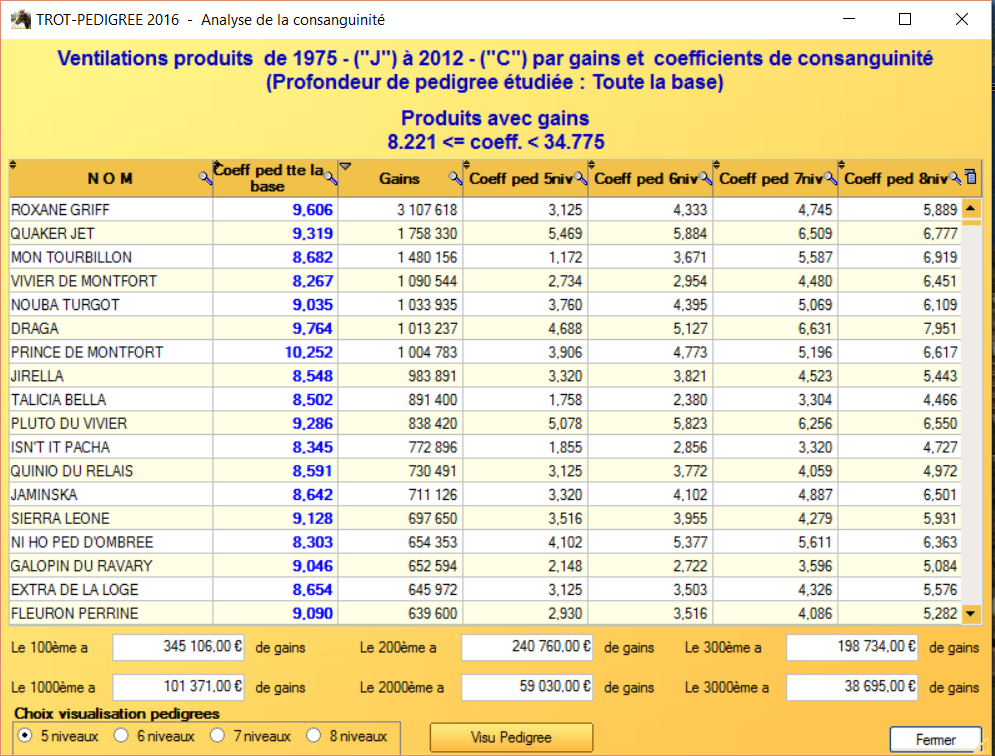The width and height of the screenshot is (995, 756).
Task: Open the table options icon beside Coeff ped 8niv
Action: tap(971, 177)
